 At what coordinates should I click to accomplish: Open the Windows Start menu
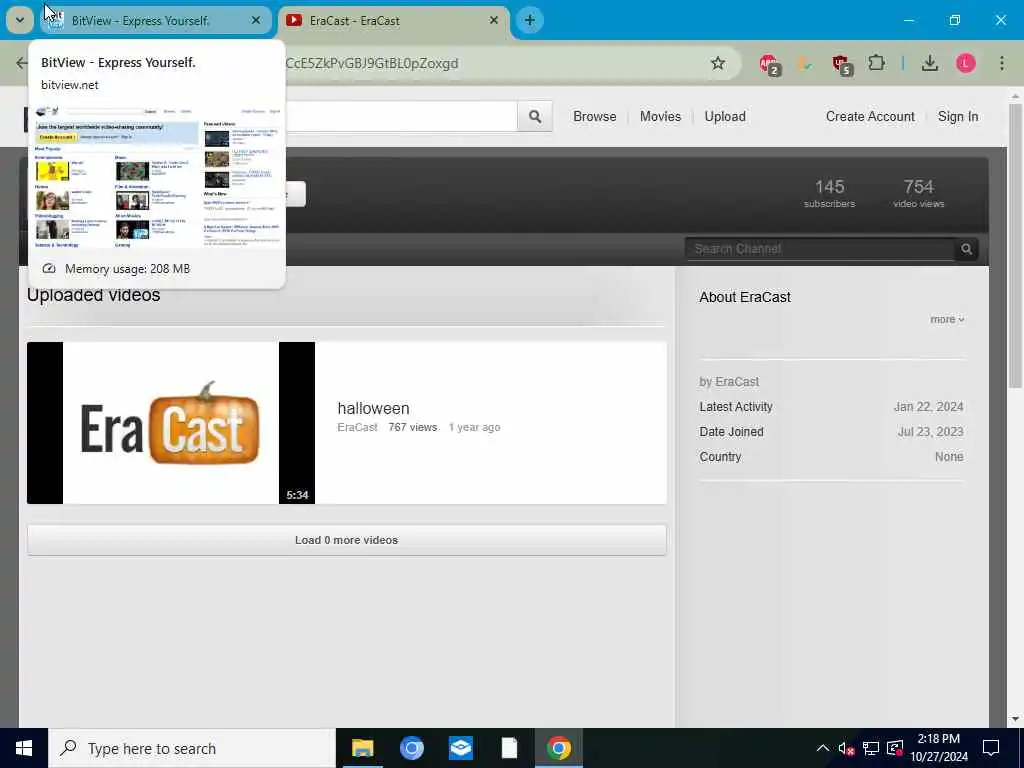pyautogui.click(x=24, y=748)
